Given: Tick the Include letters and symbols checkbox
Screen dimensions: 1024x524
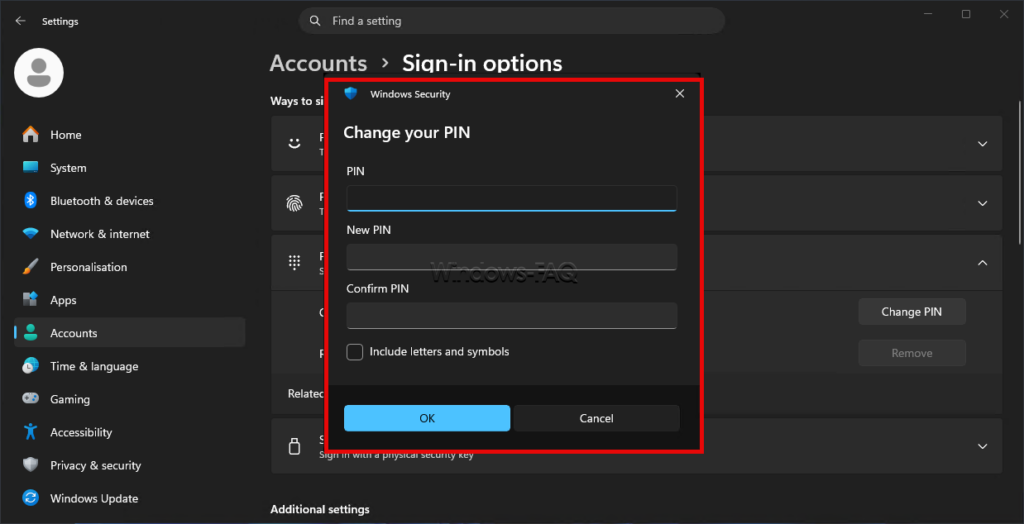Looking at the screenshot, I should click(x=355, y=352).
